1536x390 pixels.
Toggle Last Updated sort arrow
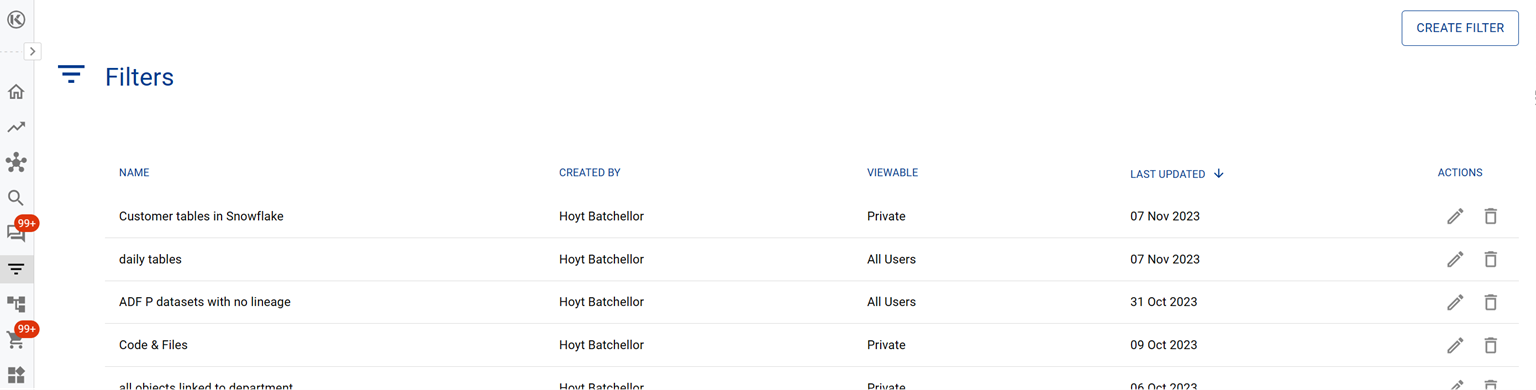click(1219, 173)
